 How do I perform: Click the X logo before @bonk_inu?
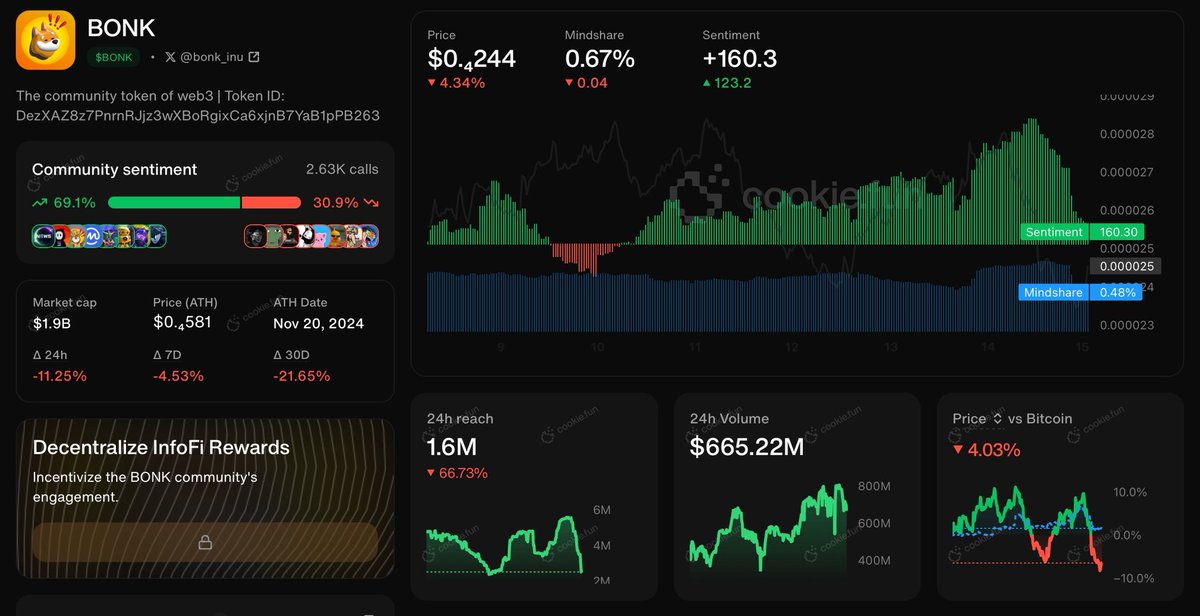[170, 57]
